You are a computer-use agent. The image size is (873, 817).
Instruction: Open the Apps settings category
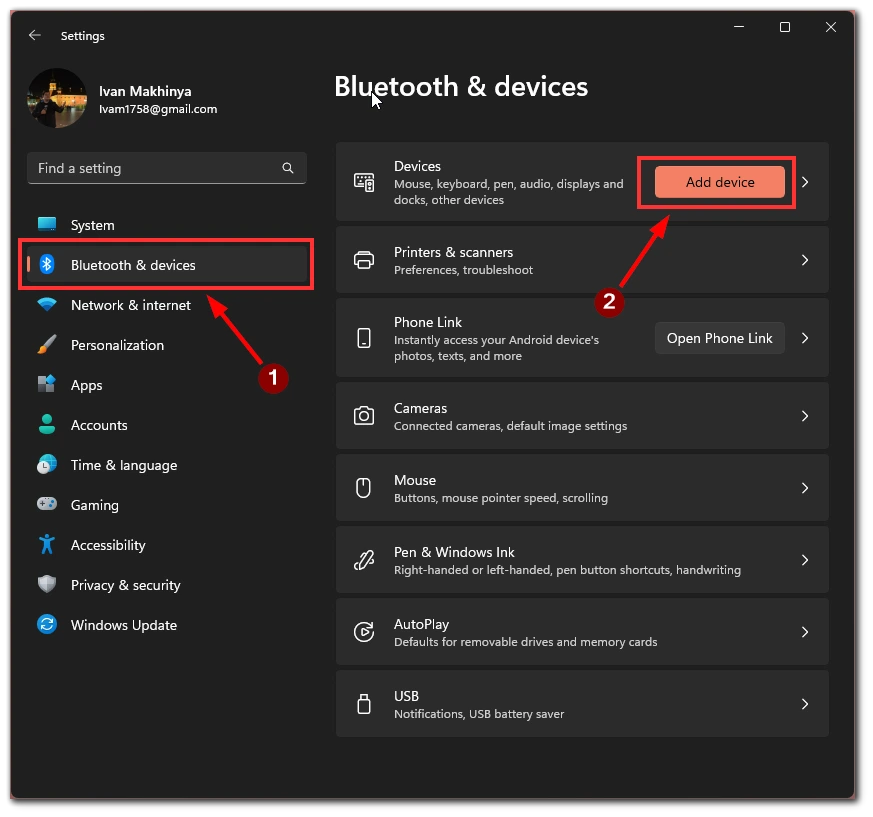(167, 385)
